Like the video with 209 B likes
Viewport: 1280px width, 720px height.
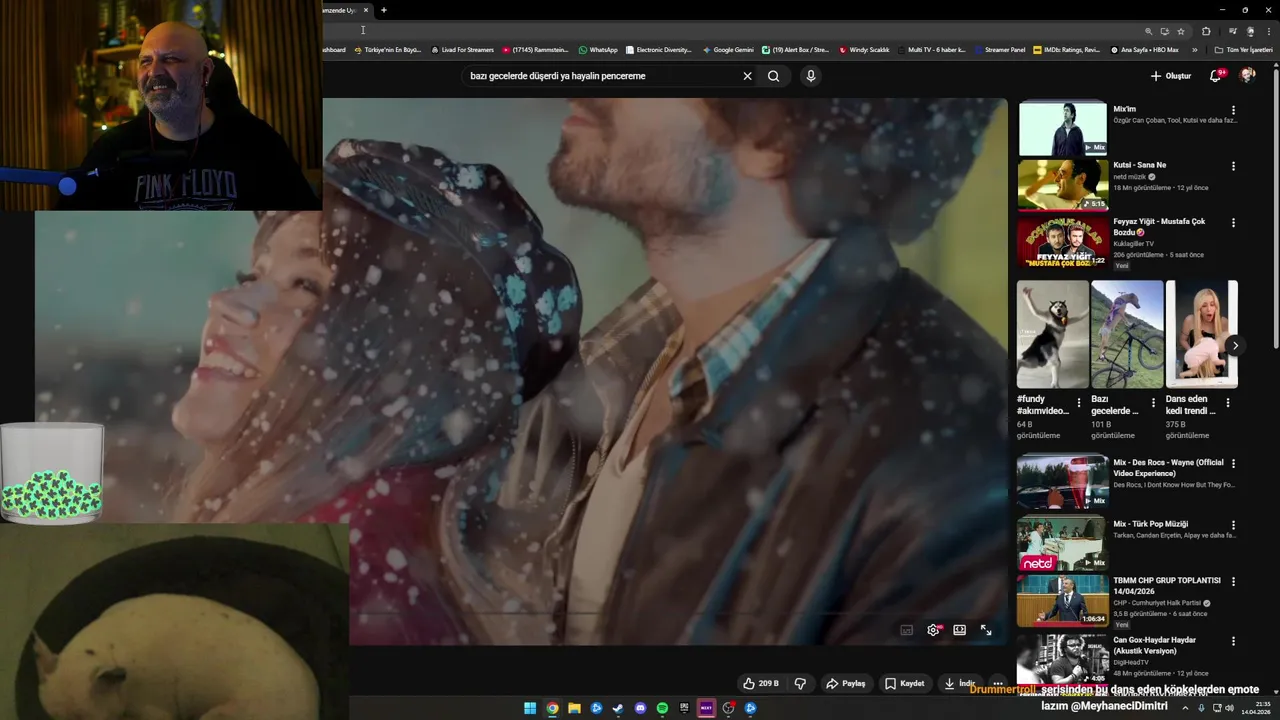pos(761,684)
